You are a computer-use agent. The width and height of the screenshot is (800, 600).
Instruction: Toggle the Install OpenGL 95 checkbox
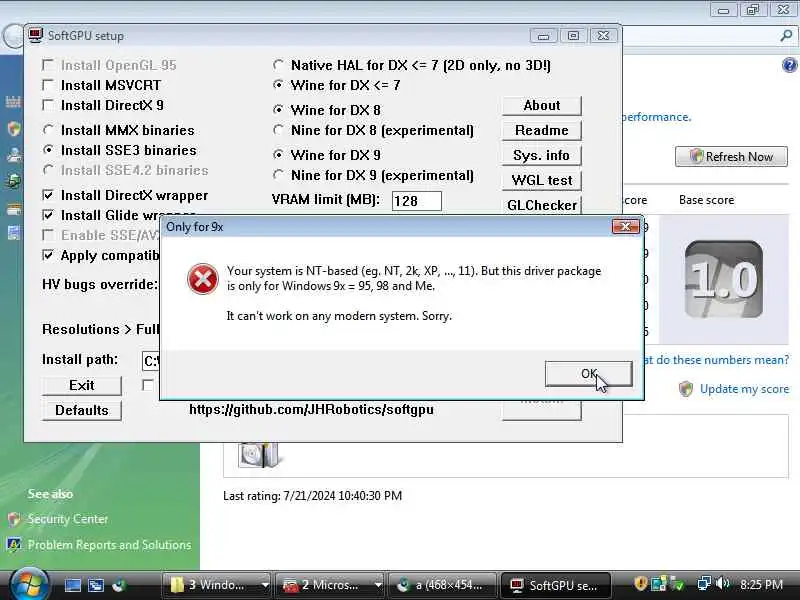[x=48, y=65]
